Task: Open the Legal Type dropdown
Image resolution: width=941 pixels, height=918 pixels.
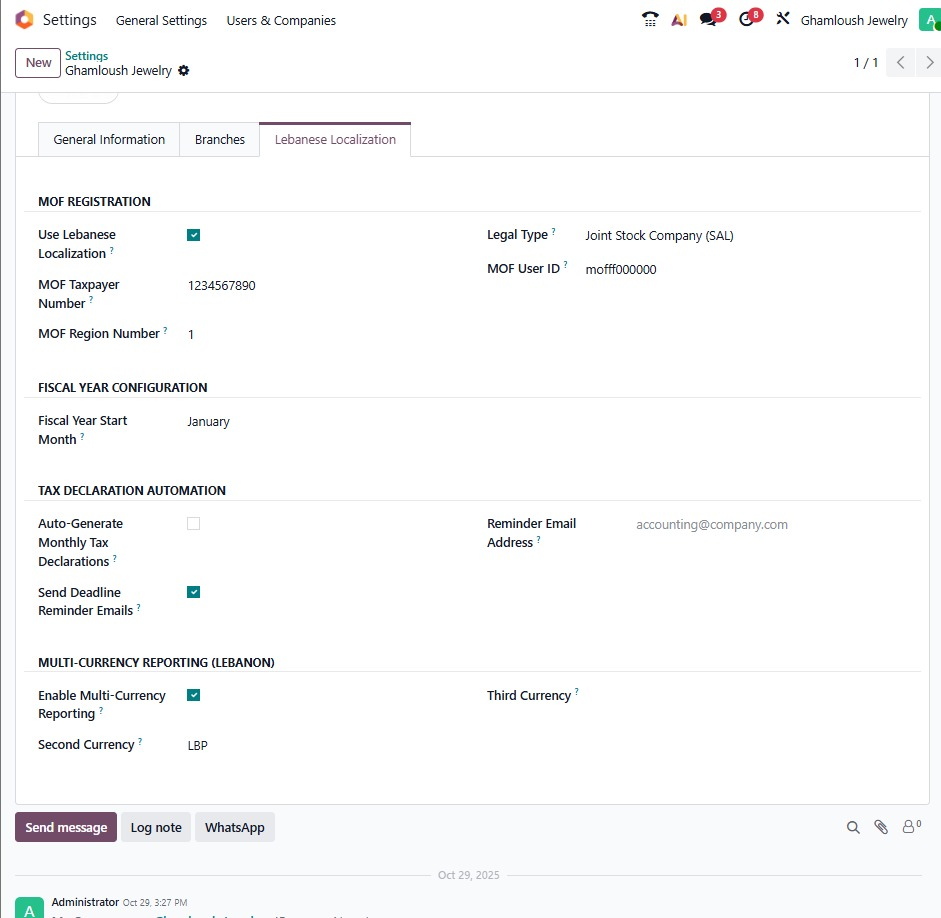Action: [740, 236]
